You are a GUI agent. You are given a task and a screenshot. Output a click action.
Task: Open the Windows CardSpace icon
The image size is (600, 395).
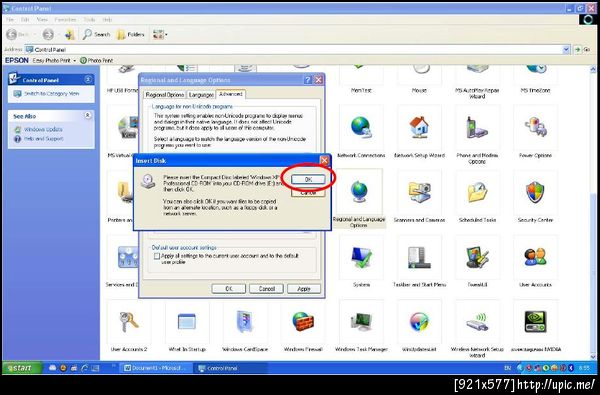[245, 322]
